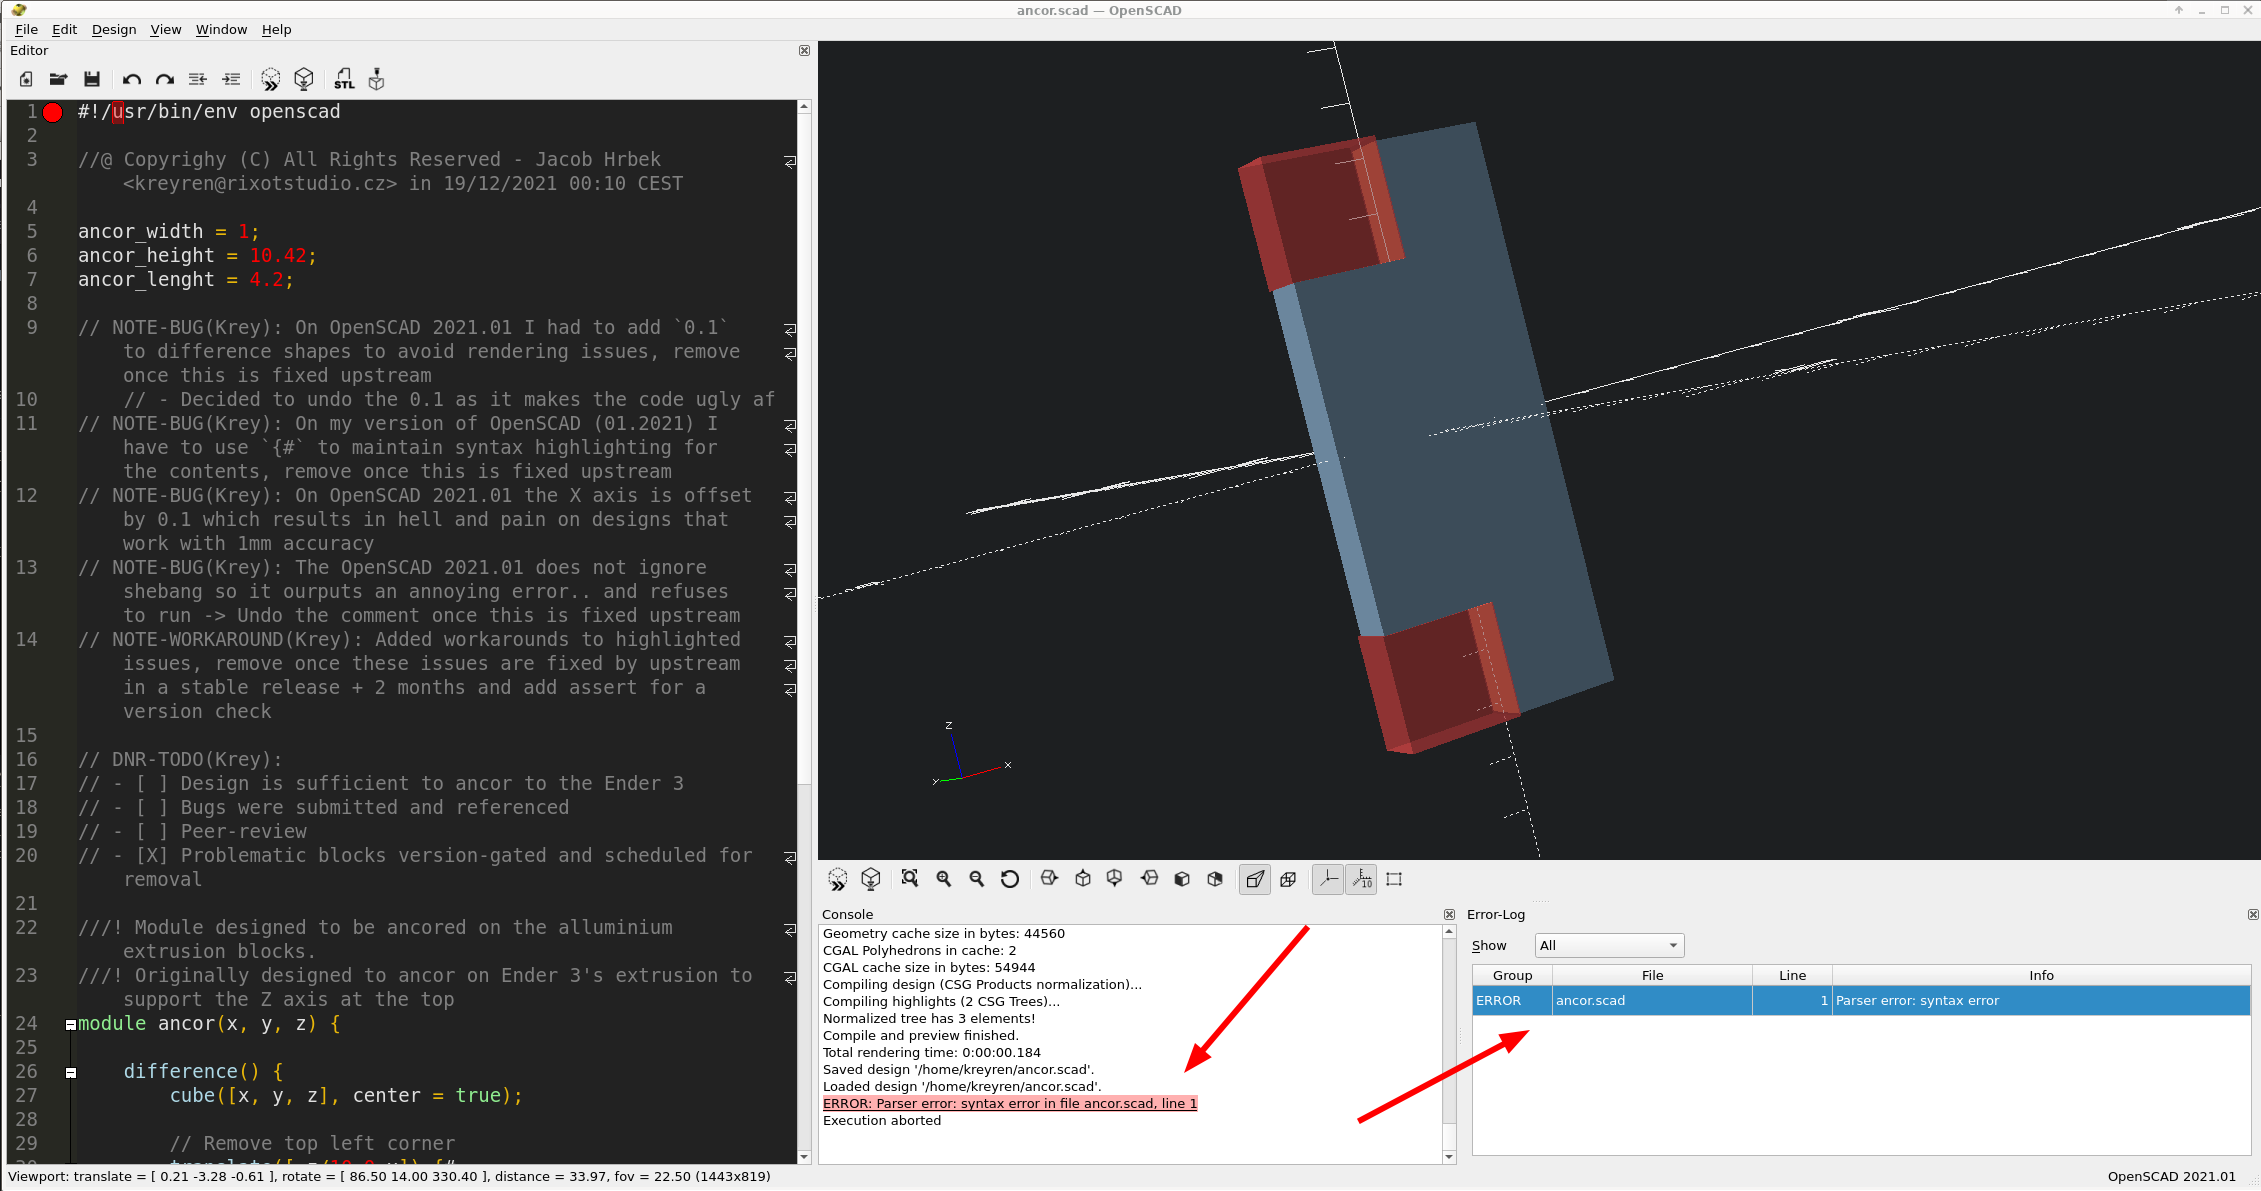
Task: Open the Design menu
Action: pyautogui.click(x=113, y=29)
